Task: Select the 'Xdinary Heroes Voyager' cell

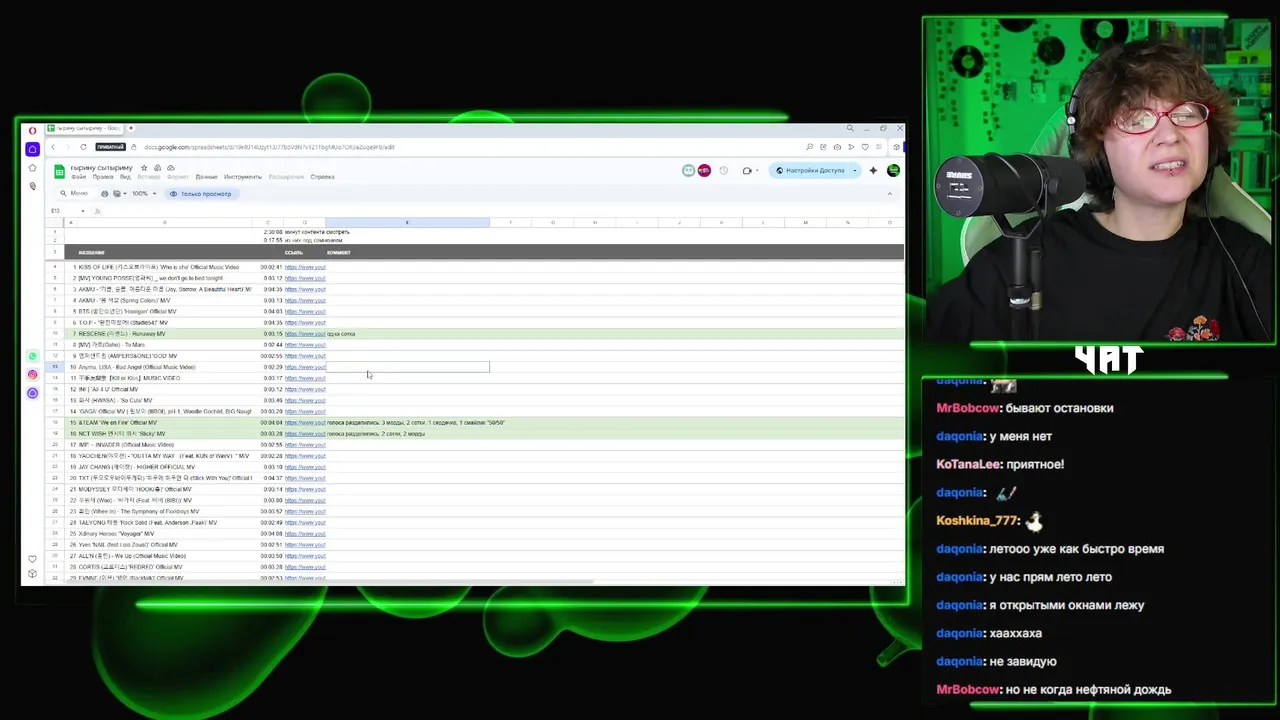Action: (165, 534)
